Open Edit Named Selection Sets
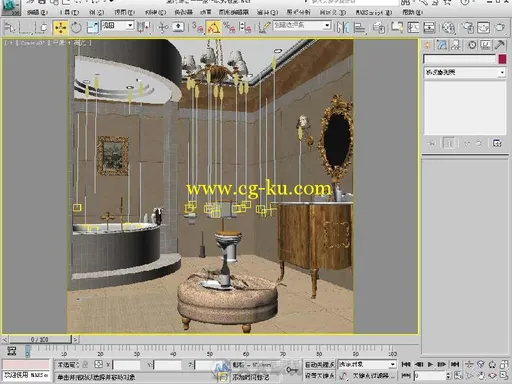Image resolution: width=512 pixels, height=384 pixels. point(263,27)
